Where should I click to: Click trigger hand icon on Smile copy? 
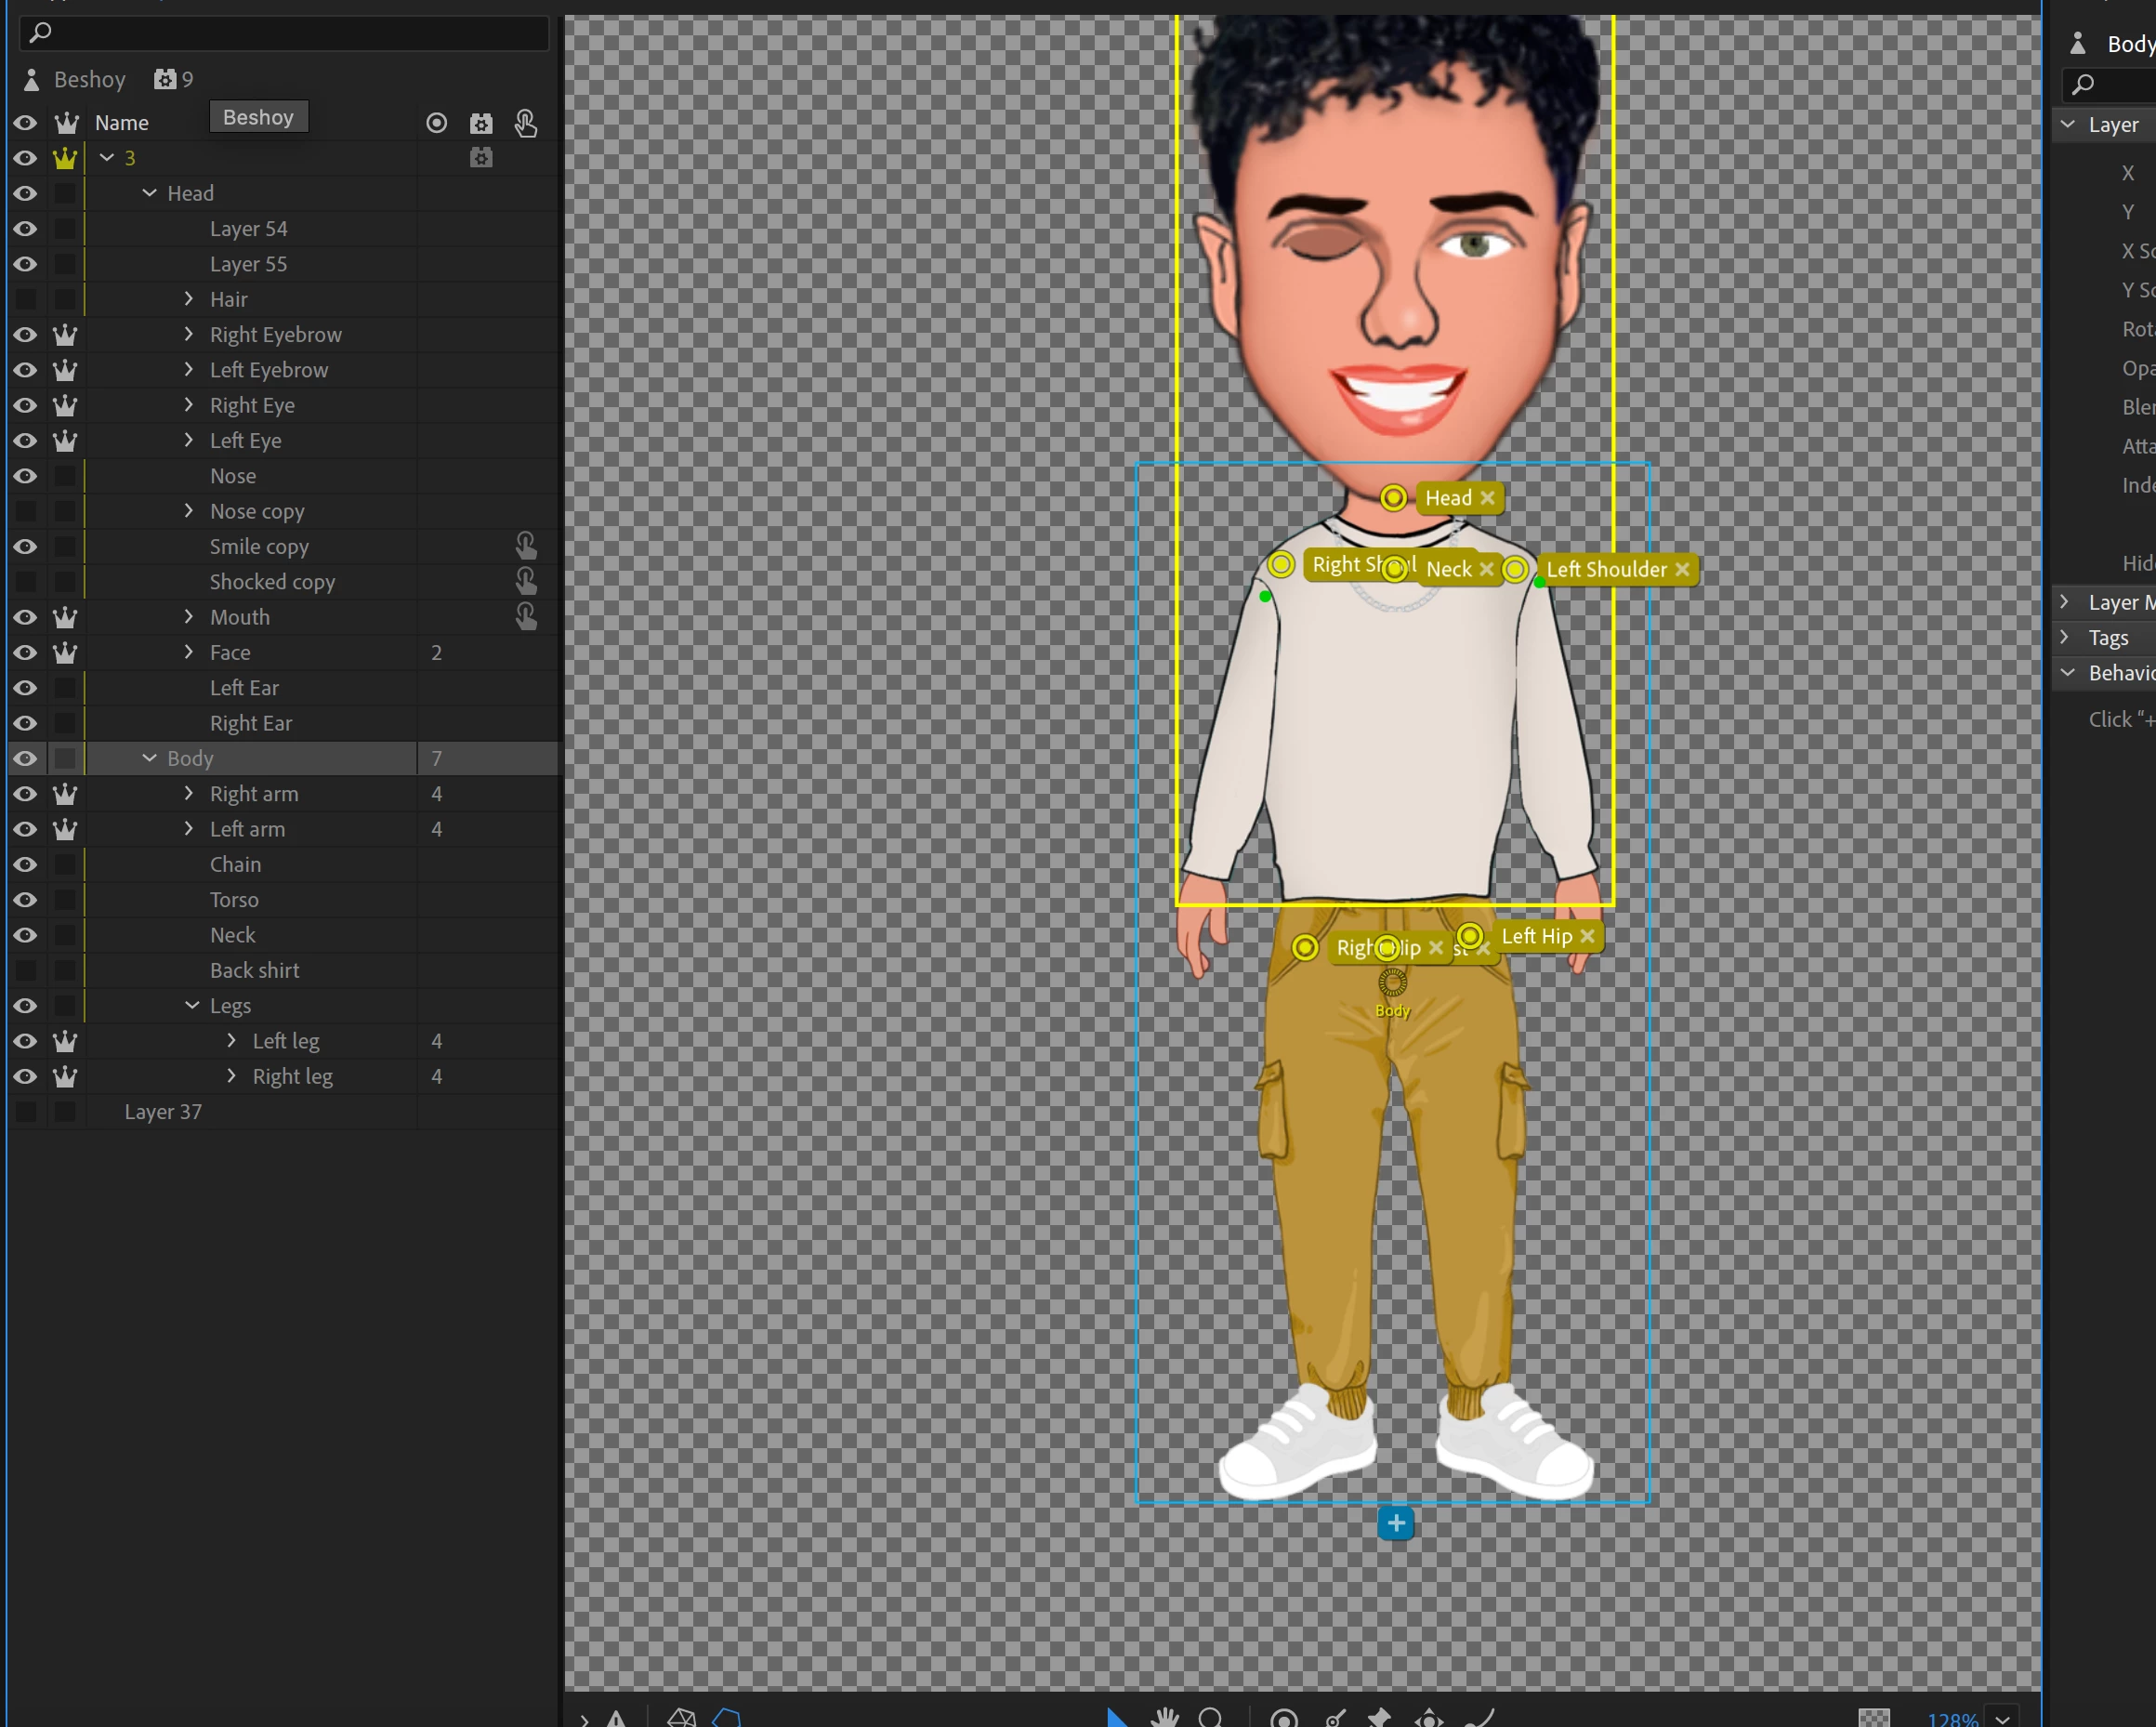click(x=526, y=546)
